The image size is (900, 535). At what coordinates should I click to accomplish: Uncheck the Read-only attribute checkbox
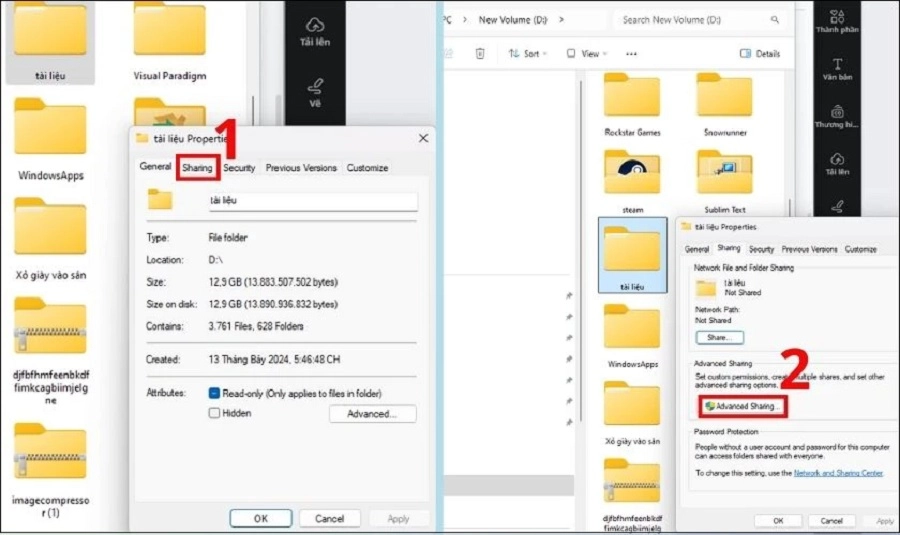tap(215, 394)
